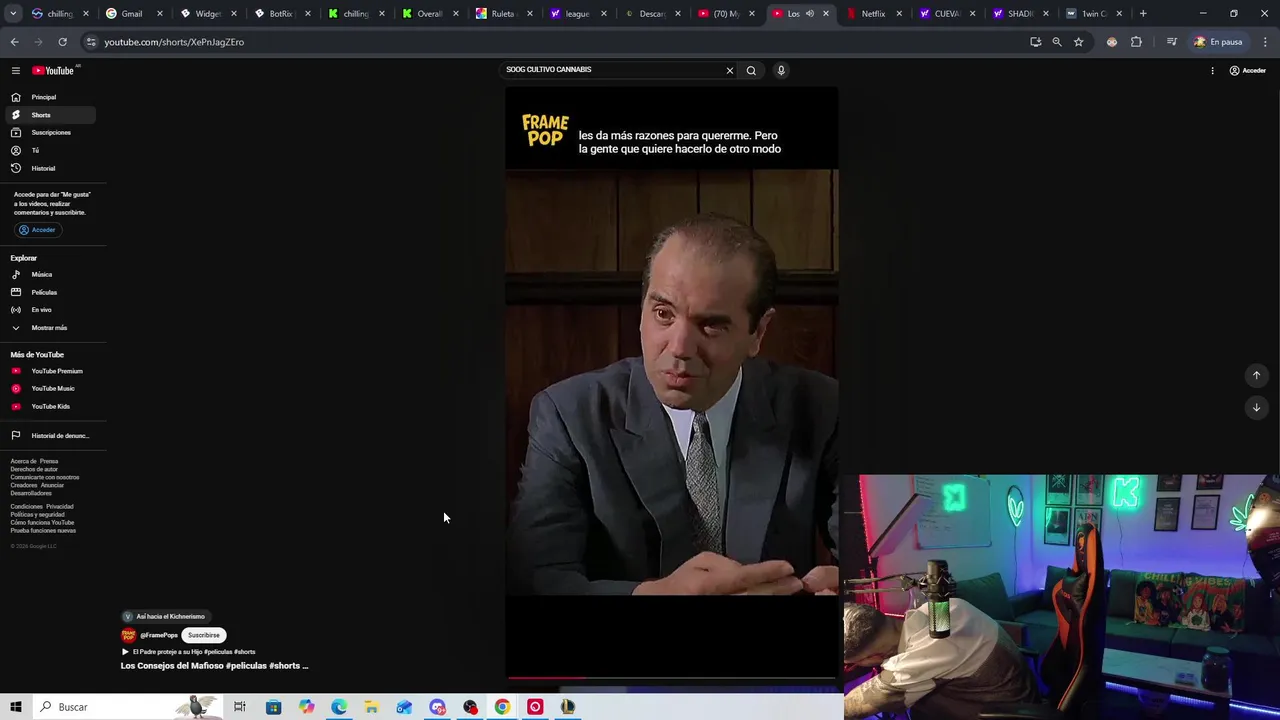The height and width of the screenshot is (720, 1280).
Task: Click the Prensa footer link
Action: [49, 461]
